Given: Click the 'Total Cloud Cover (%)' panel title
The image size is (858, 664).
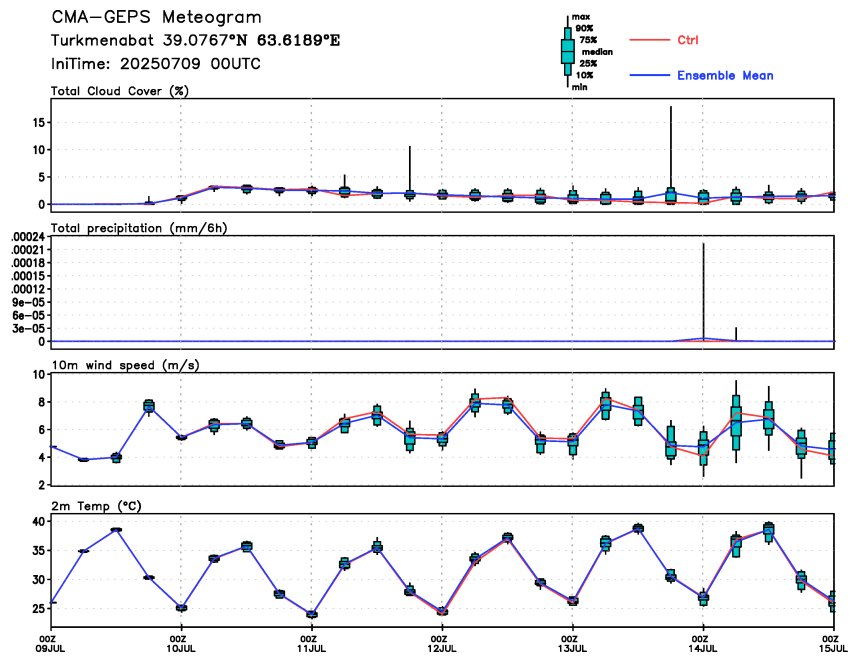Looking at the screenshot, I should [120, 91].
